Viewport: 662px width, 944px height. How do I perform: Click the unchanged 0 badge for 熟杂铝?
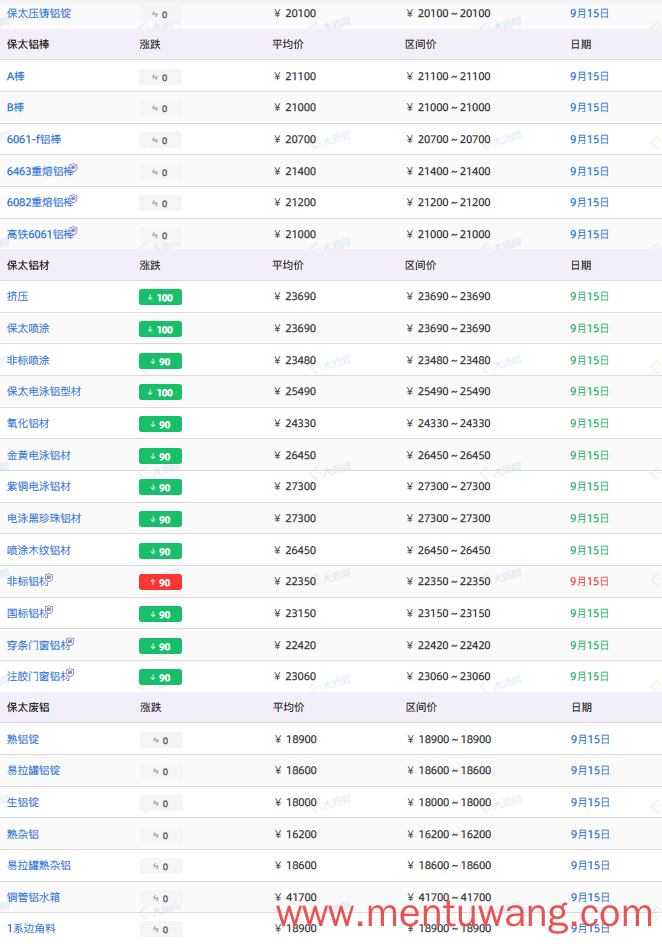pyautogui.click(x=161, y=835)
